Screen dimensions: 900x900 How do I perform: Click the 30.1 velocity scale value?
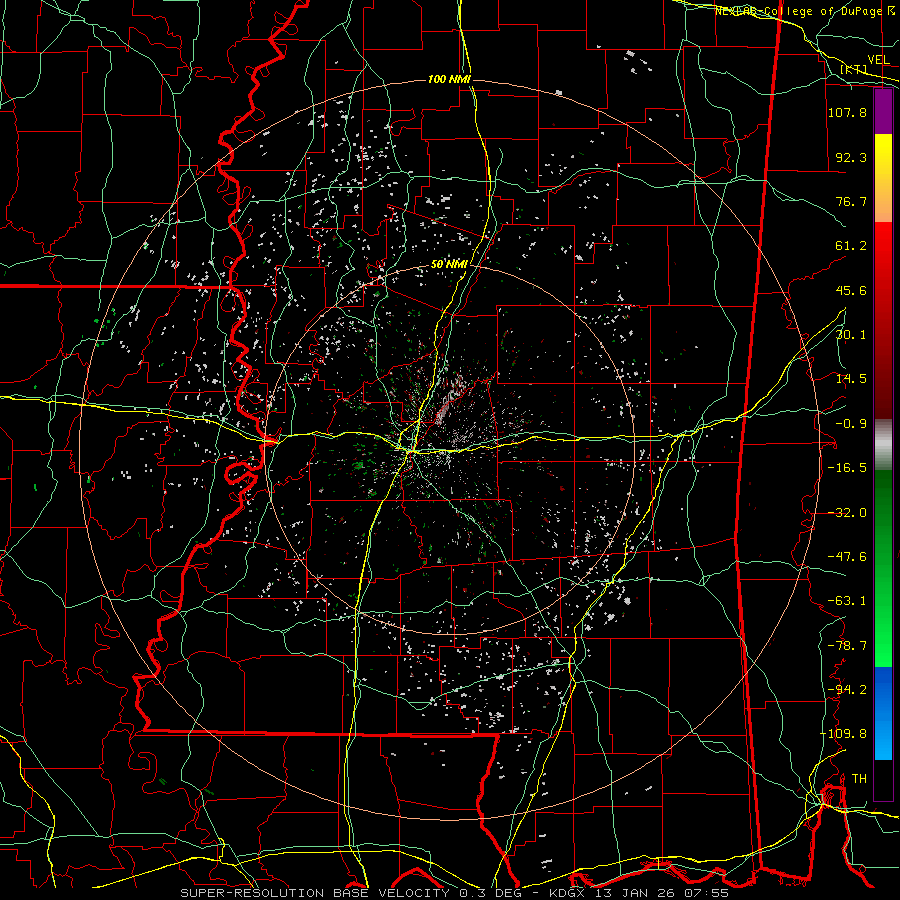point(851,335)
